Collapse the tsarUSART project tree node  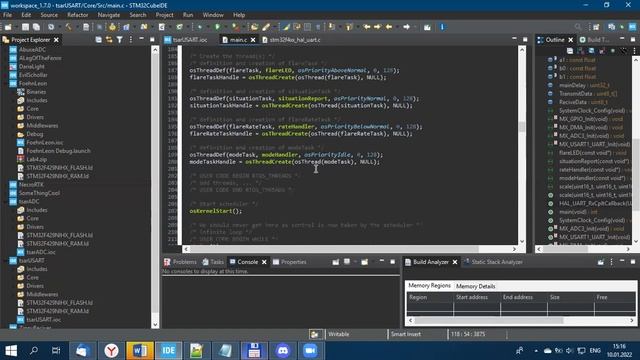pos(5,260)
